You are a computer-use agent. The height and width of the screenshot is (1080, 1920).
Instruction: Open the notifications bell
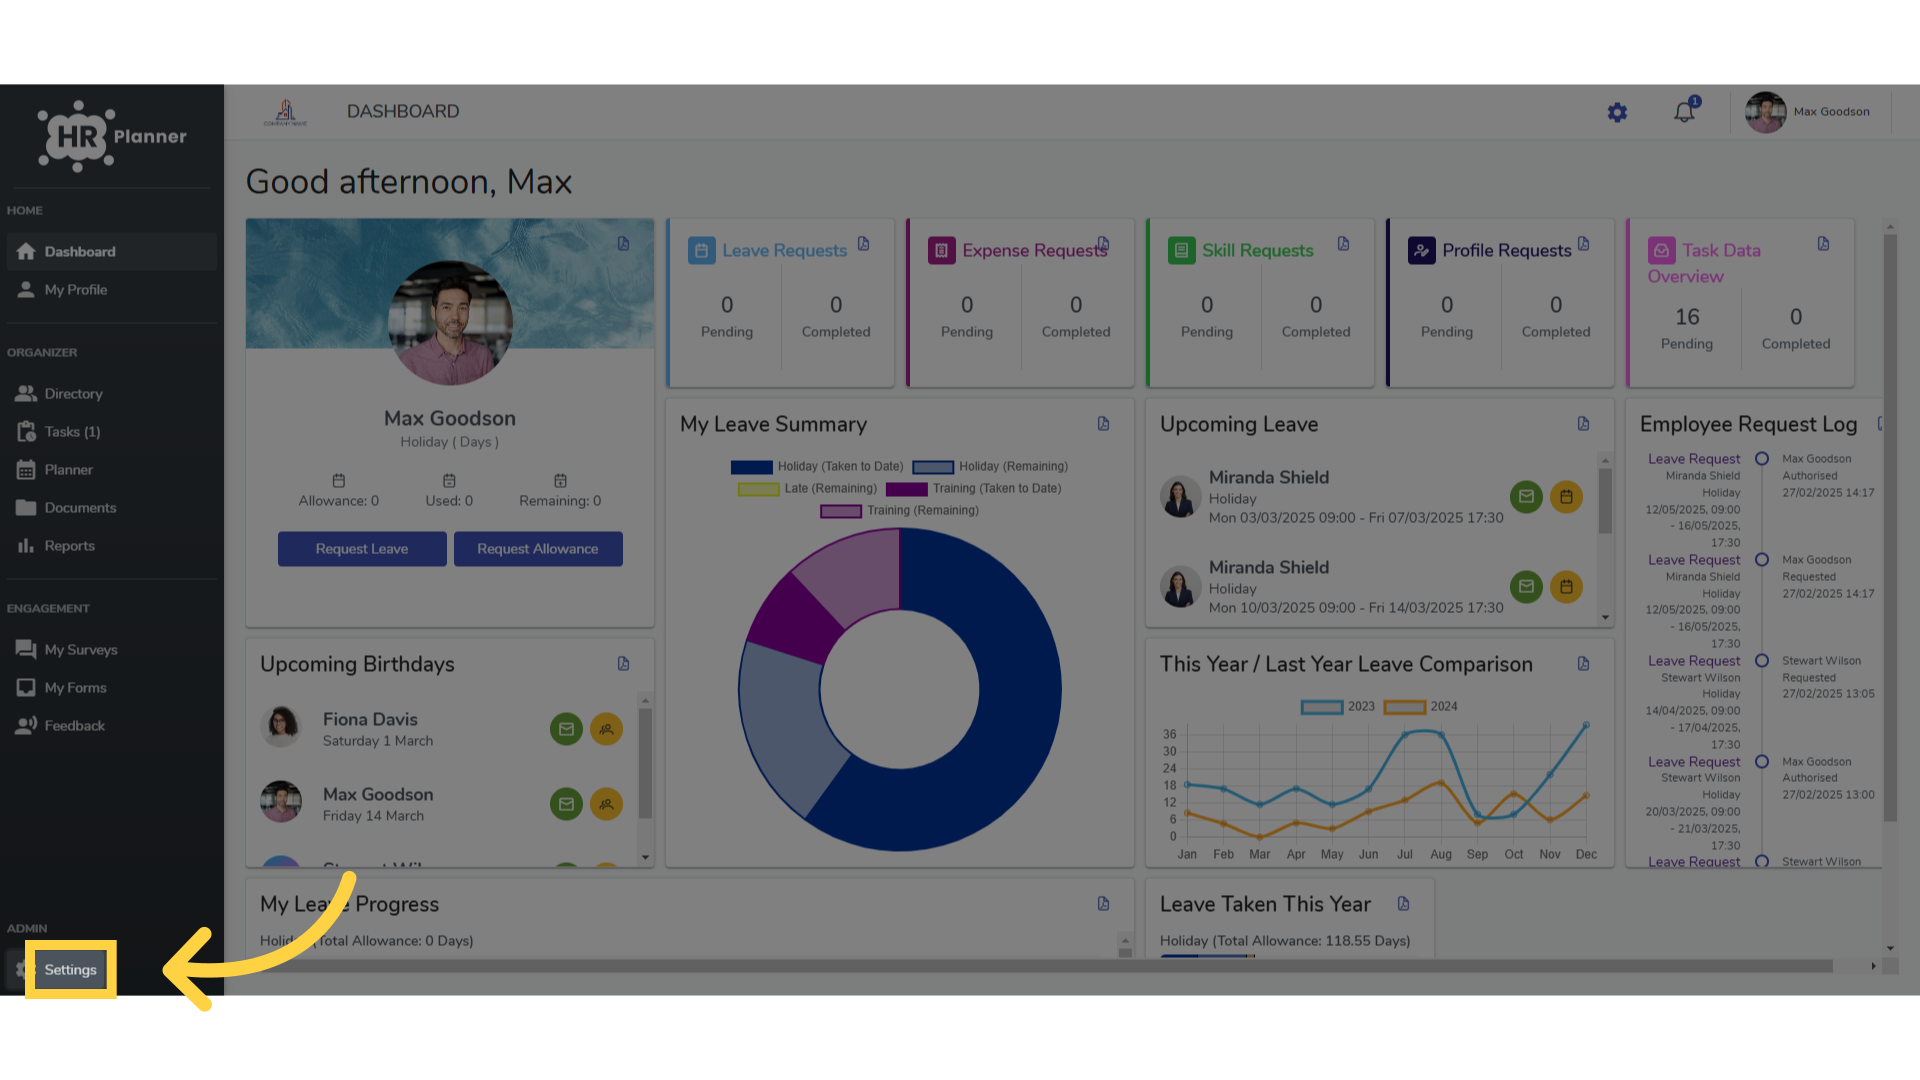click(x=1685, y=112)
